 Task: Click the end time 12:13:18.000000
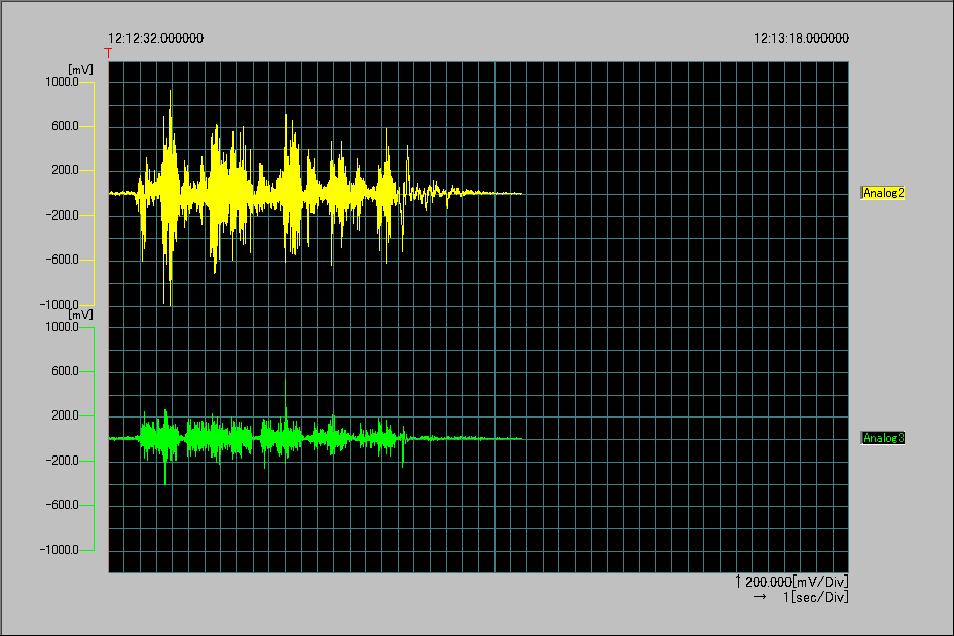[801, 38]
